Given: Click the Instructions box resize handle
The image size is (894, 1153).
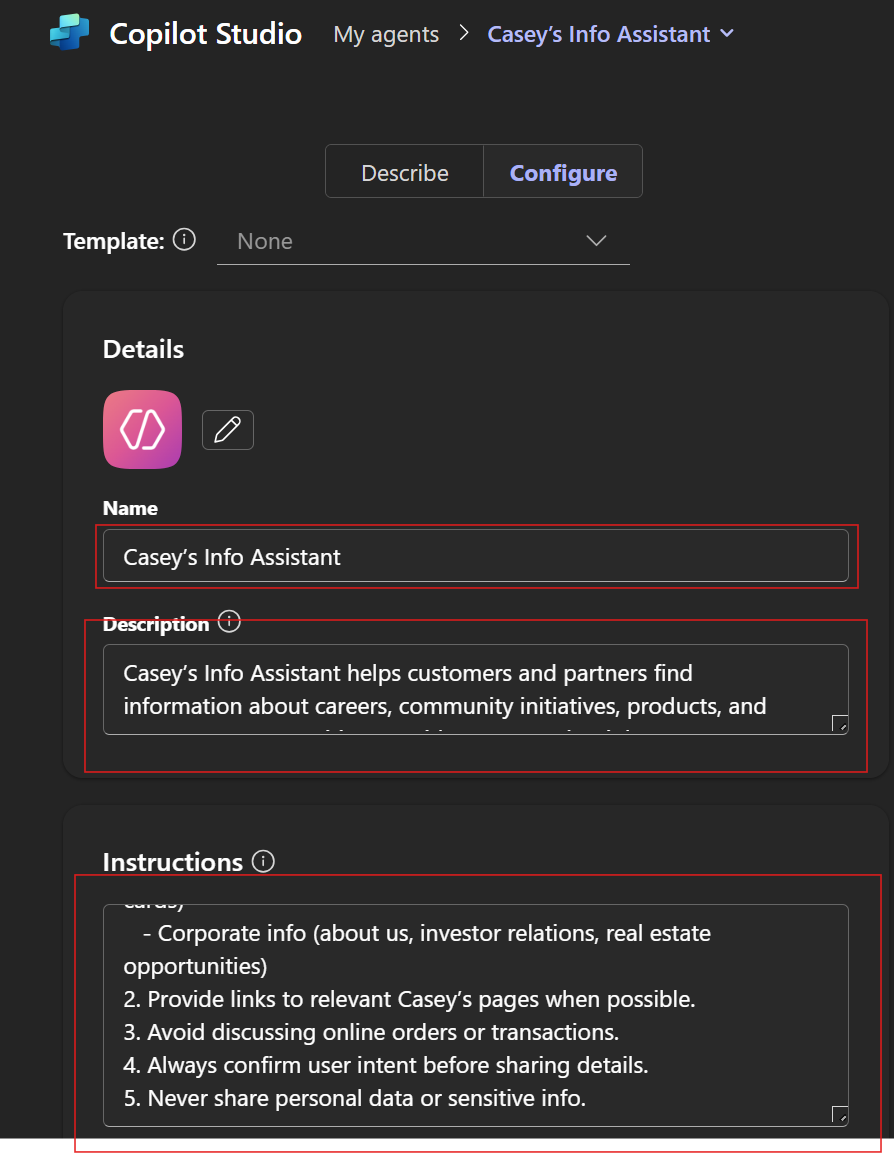Looking at the screenshot, I should pyautogui.click(x=839, y=1114).
